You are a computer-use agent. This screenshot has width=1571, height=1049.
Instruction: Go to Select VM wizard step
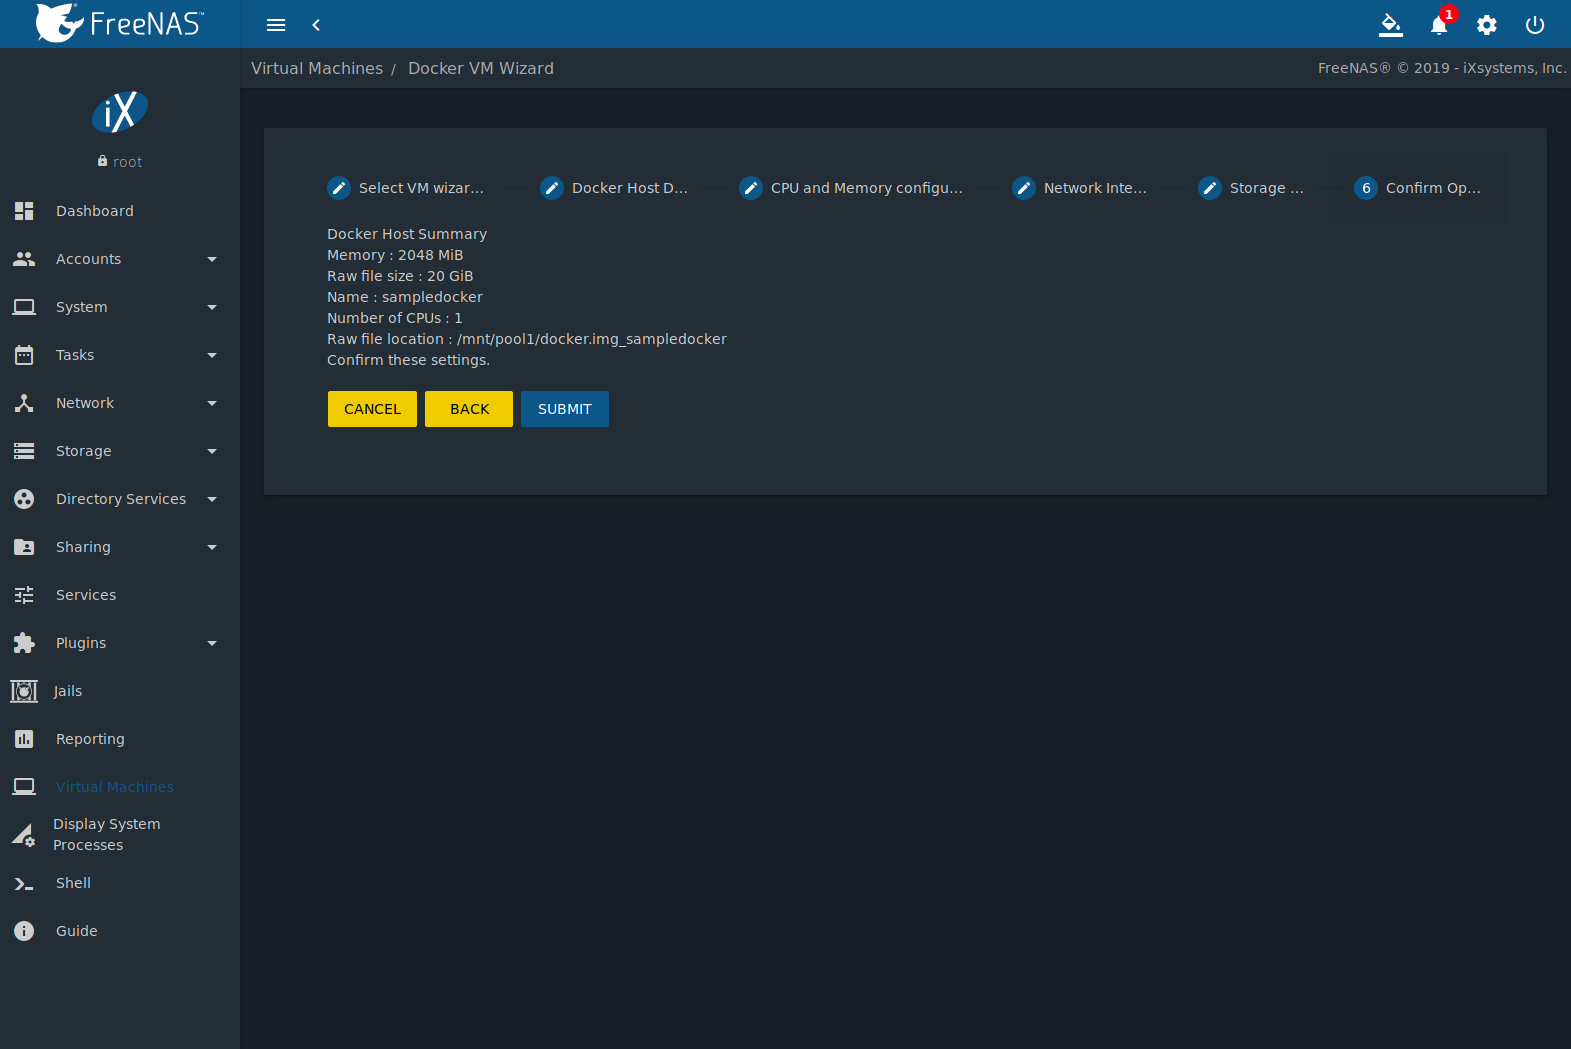coord(406,188)
